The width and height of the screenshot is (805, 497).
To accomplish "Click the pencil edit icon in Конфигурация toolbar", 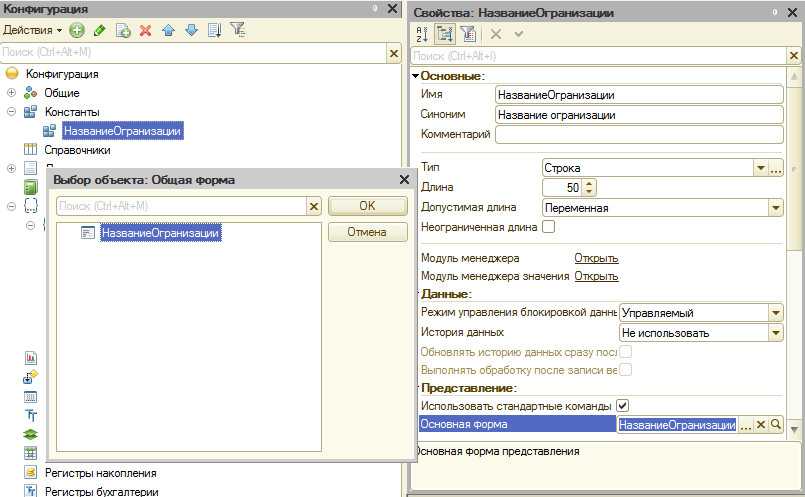I will point(100,31).
